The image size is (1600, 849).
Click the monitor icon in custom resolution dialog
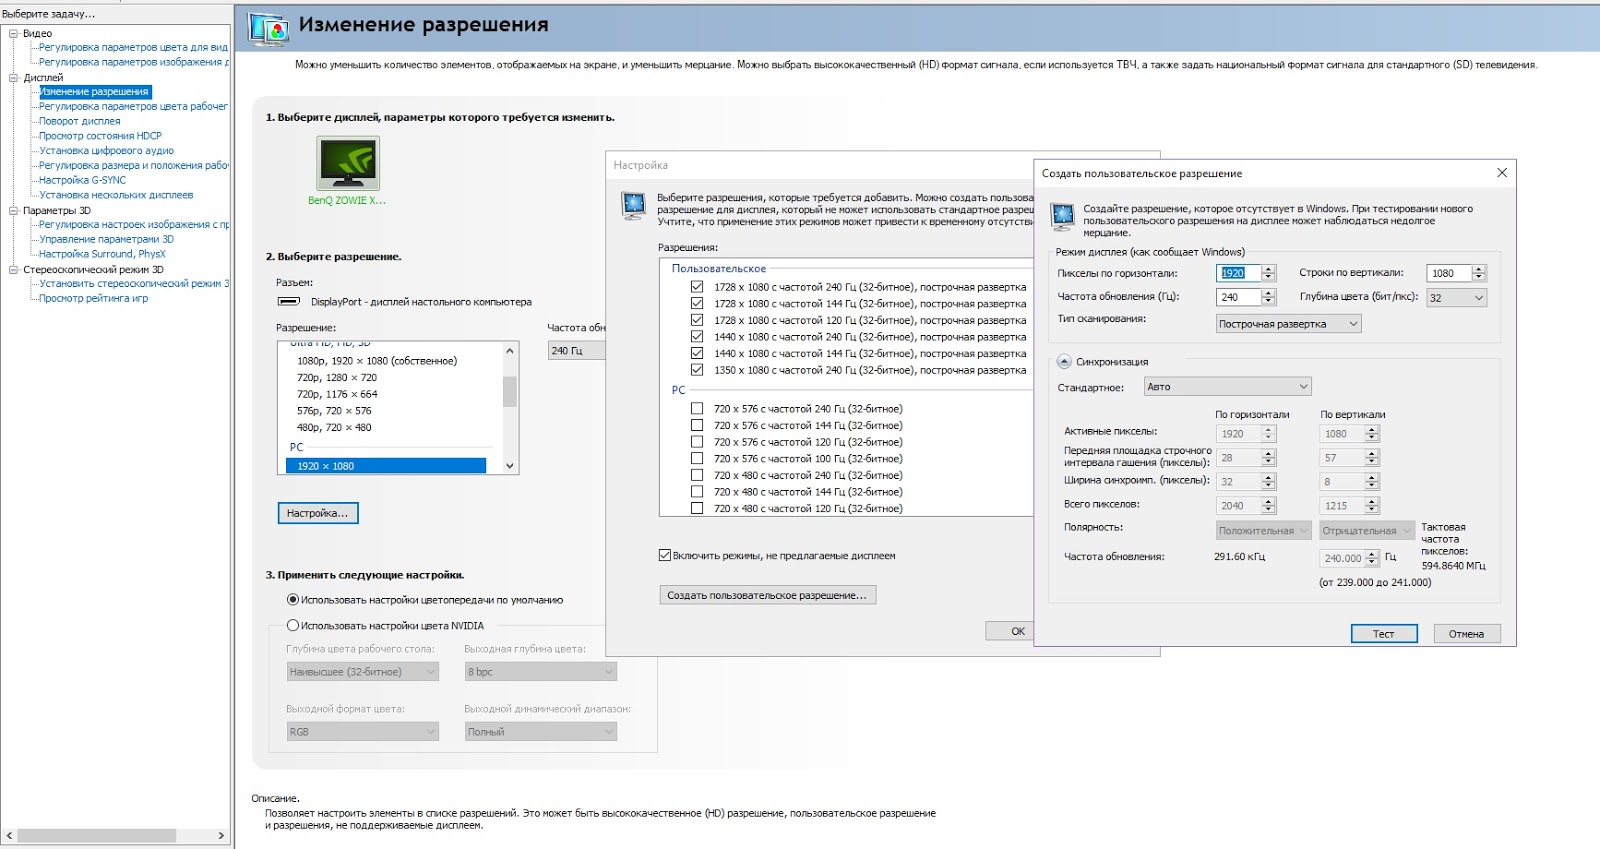[1061, 215]
